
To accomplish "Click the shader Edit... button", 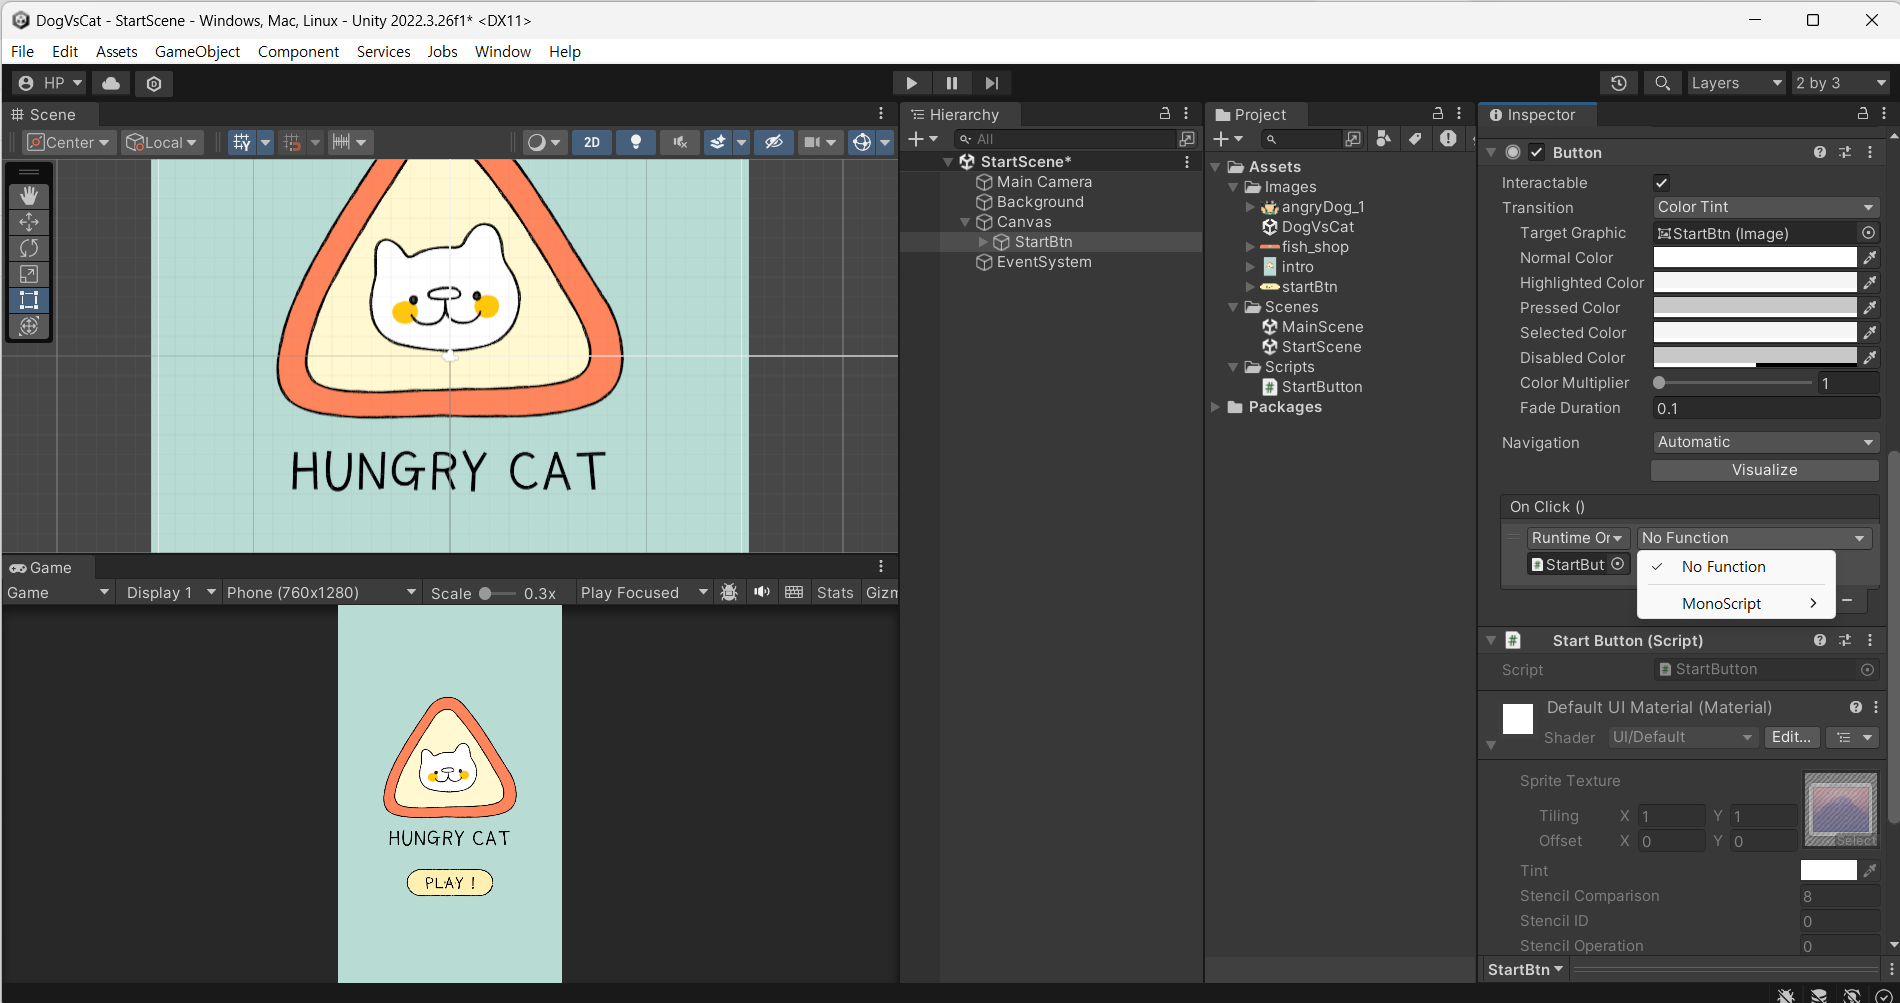I will tap(1791, 737).
